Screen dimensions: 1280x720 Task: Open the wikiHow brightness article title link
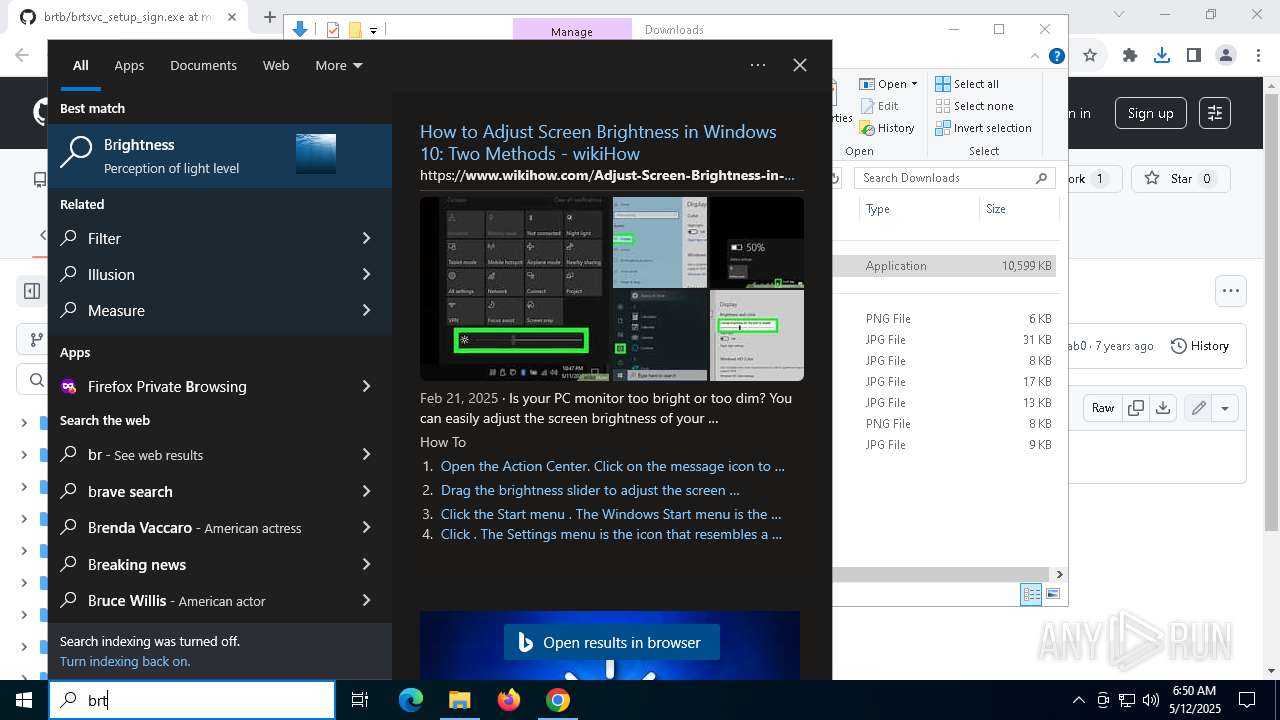[598, 142]
